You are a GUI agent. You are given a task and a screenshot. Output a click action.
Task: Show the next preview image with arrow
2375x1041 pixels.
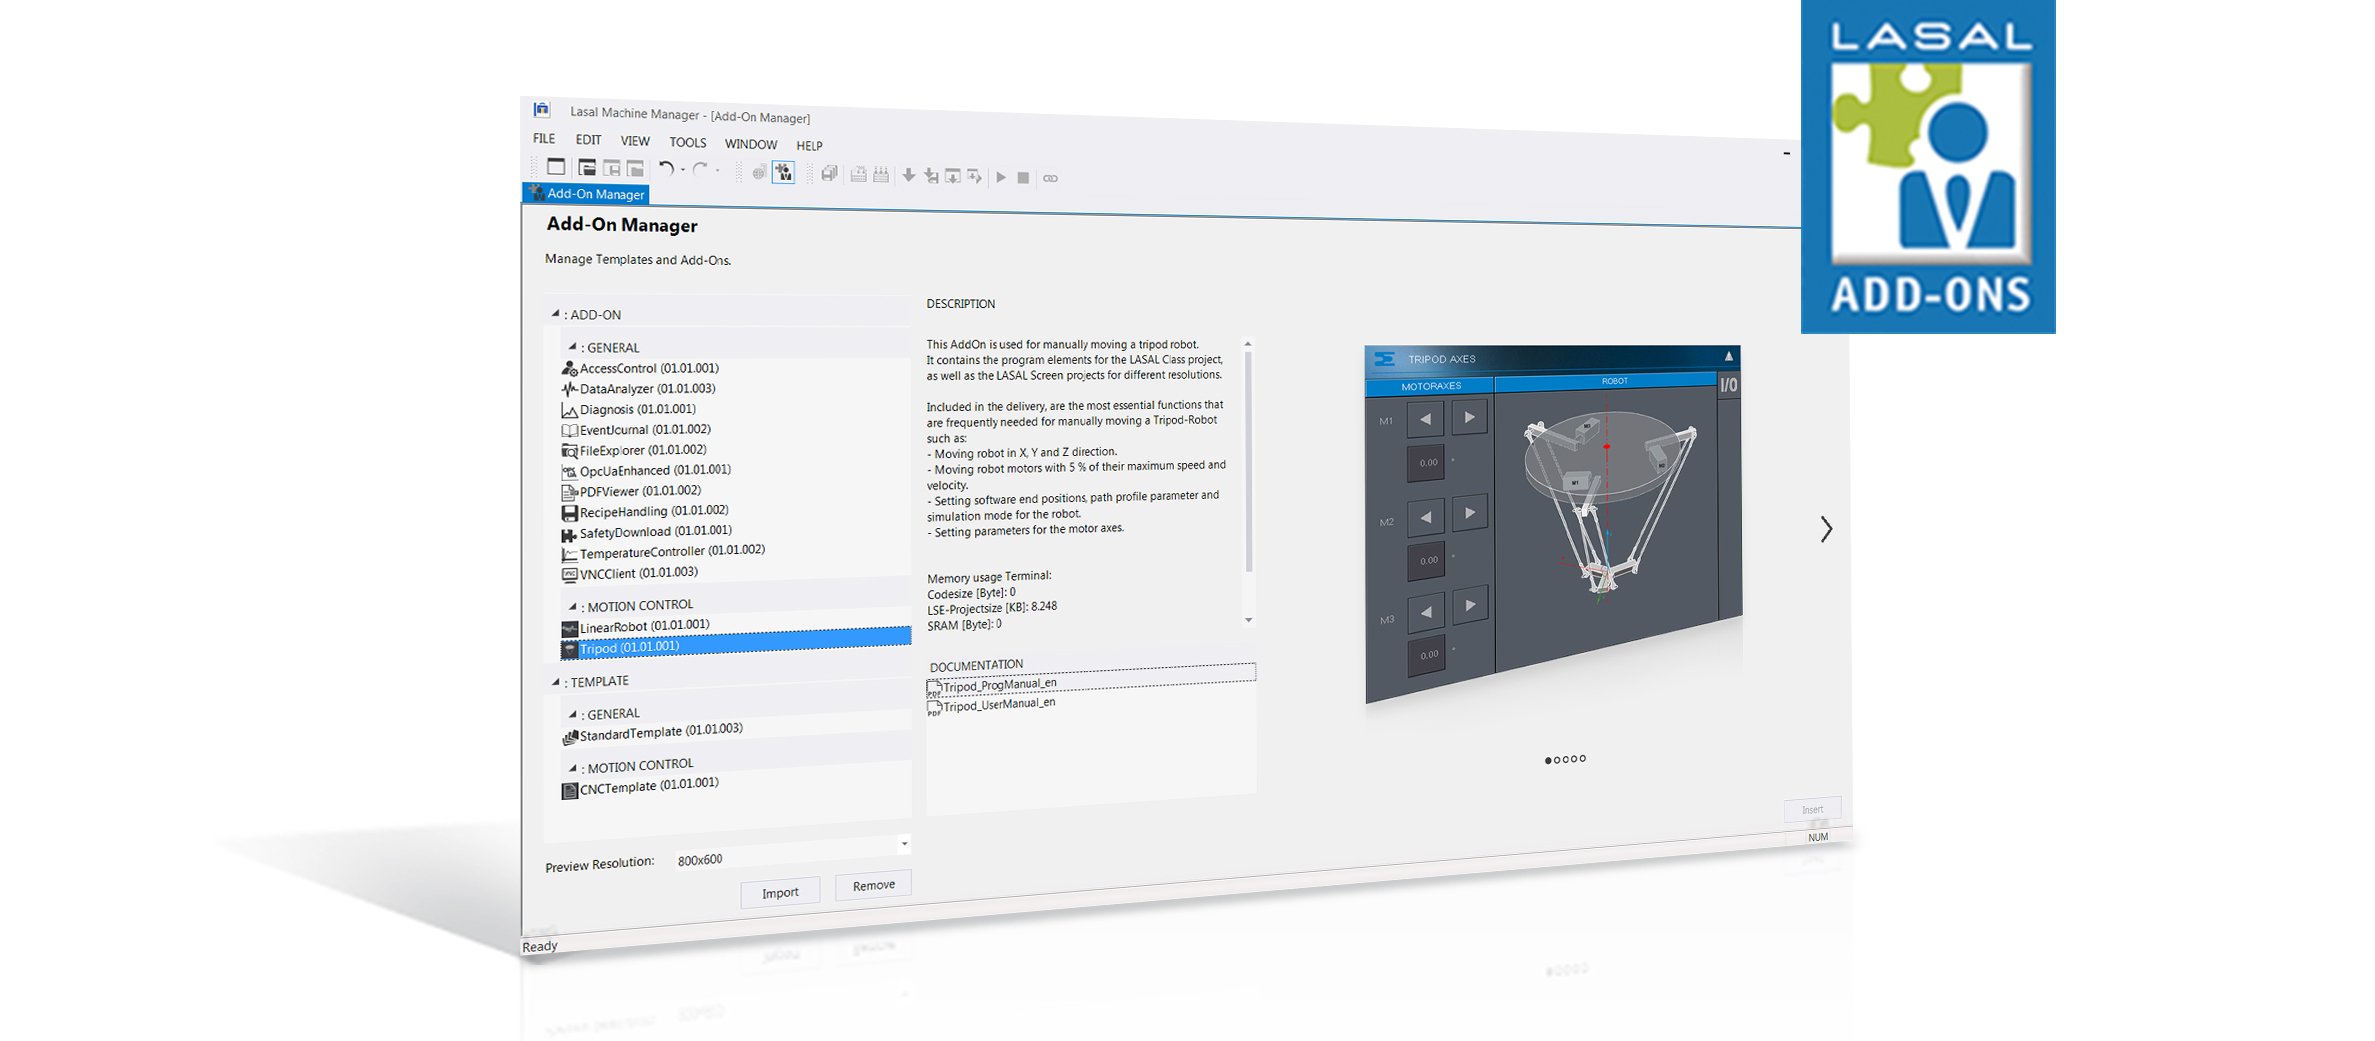[x=1826, y=529]
